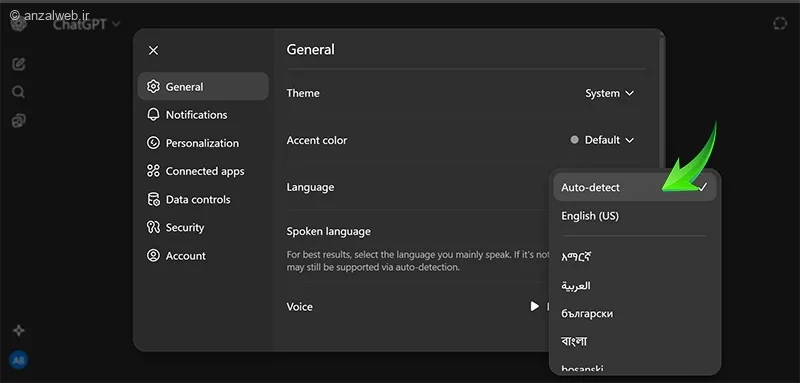Select Auto-detect language option
The image size is (800, 383).
[x=635, y=187]
